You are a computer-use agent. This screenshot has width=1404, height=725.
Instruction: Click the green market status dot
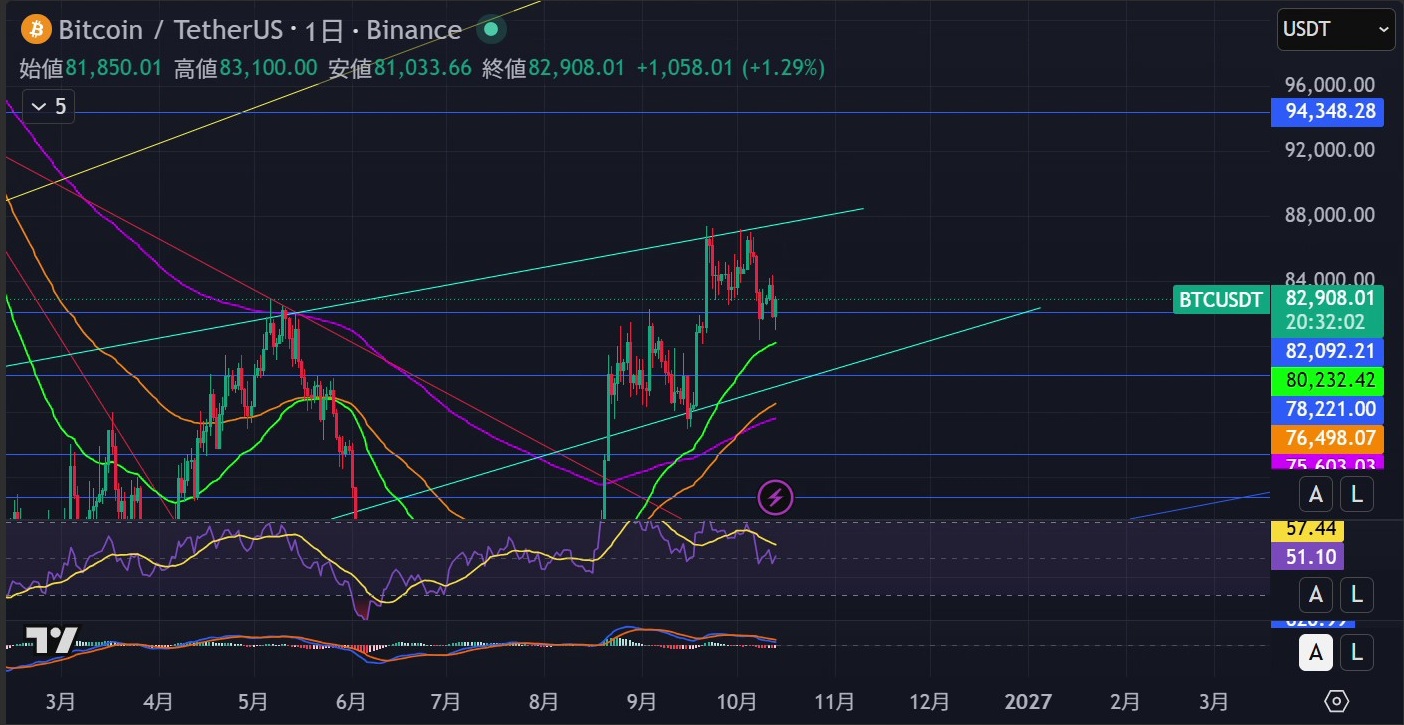[490, 30]
